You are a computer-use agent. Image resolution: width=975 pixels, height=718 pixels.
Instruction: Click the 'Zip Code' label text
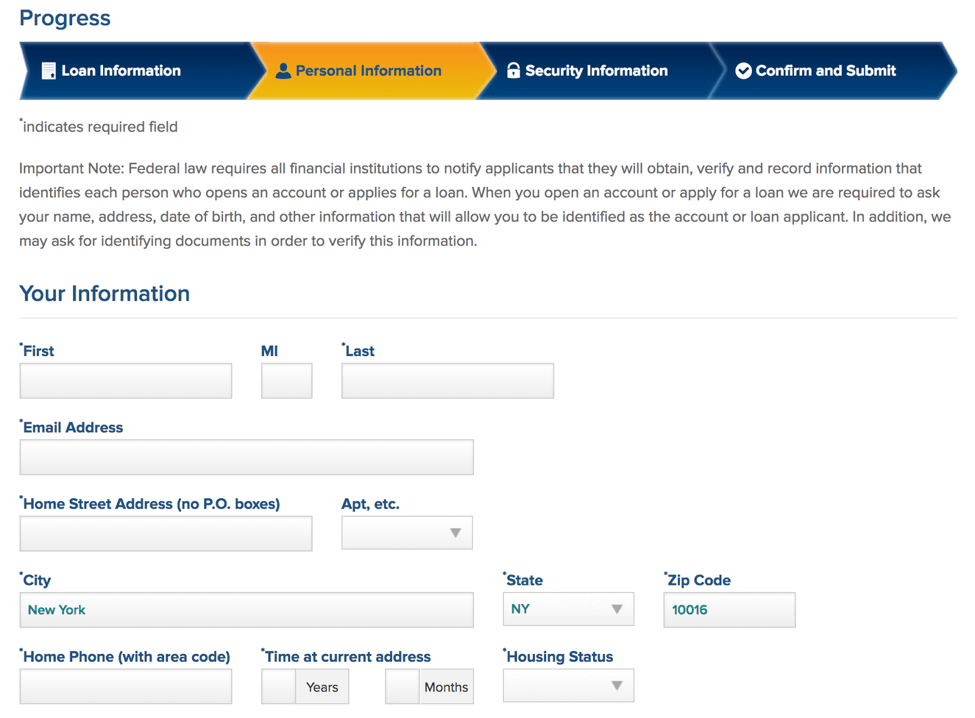click(697, 580)
